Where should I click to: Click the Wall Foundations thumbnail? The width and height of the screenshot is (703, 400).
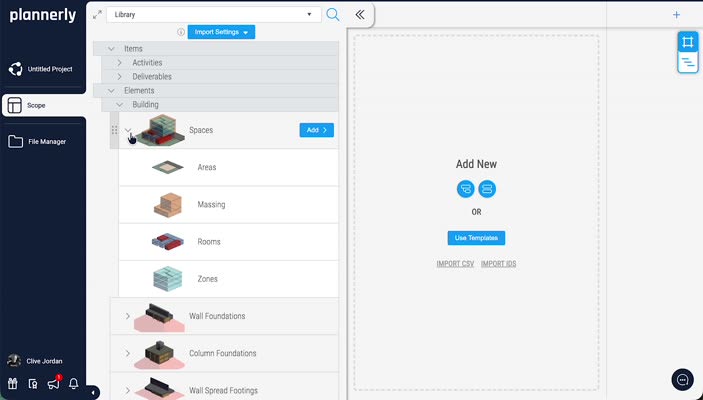tap(159, 317)
